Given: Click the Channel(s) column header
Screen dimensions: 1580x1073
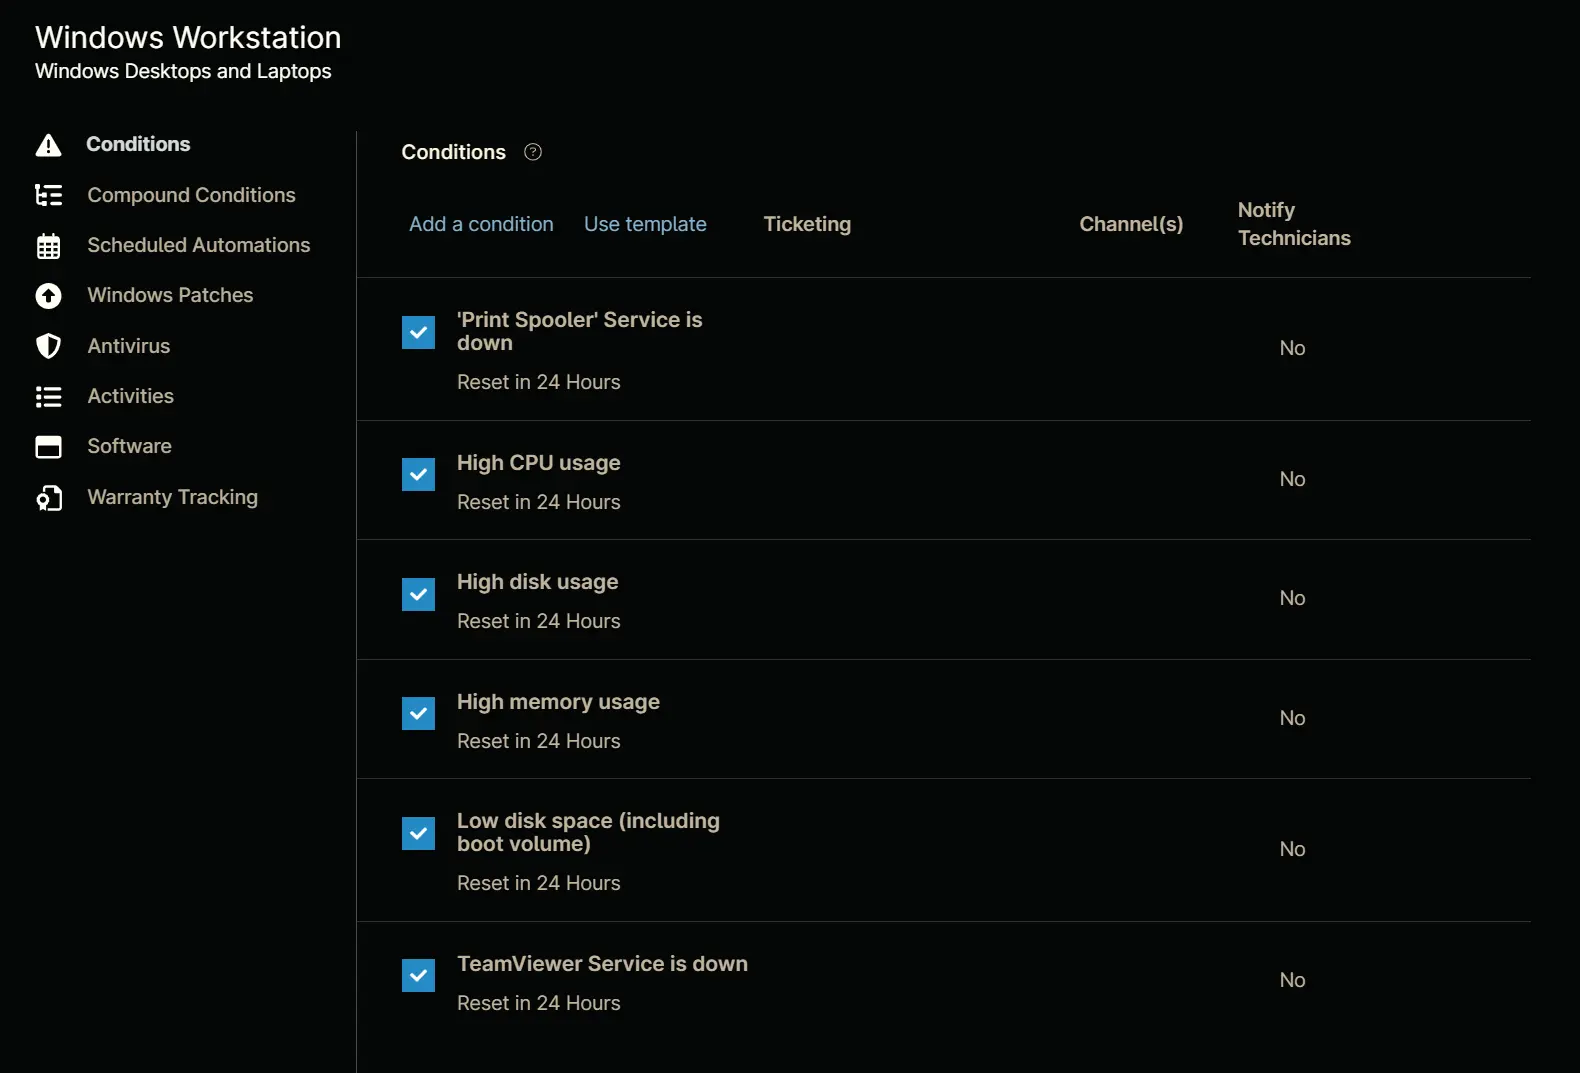Looking at the screenshot, I should [1131, 224].
